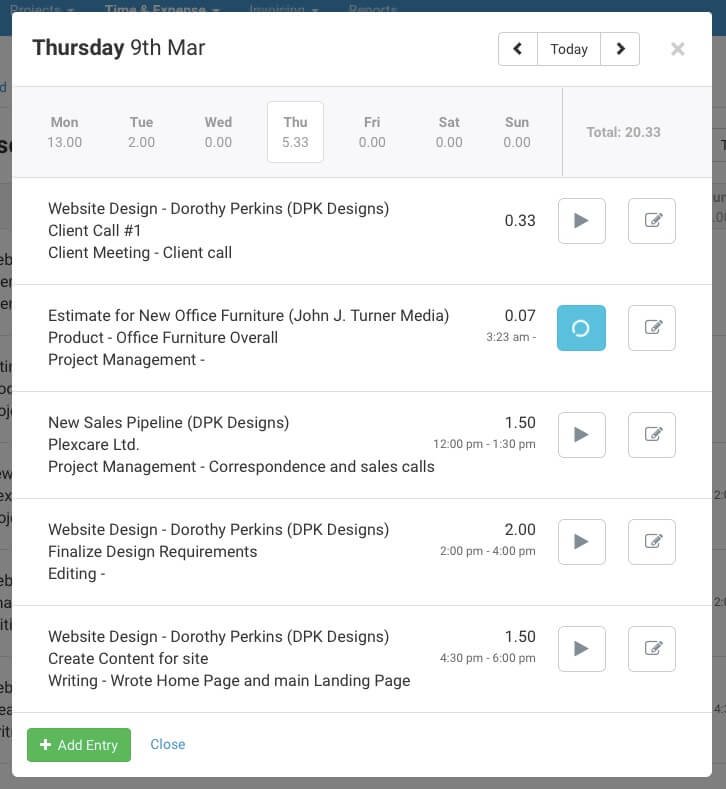Go to the previous day arrow
The height and width of the screenshot is (789, 726).
pyautogui.click(x=518, y=49)
